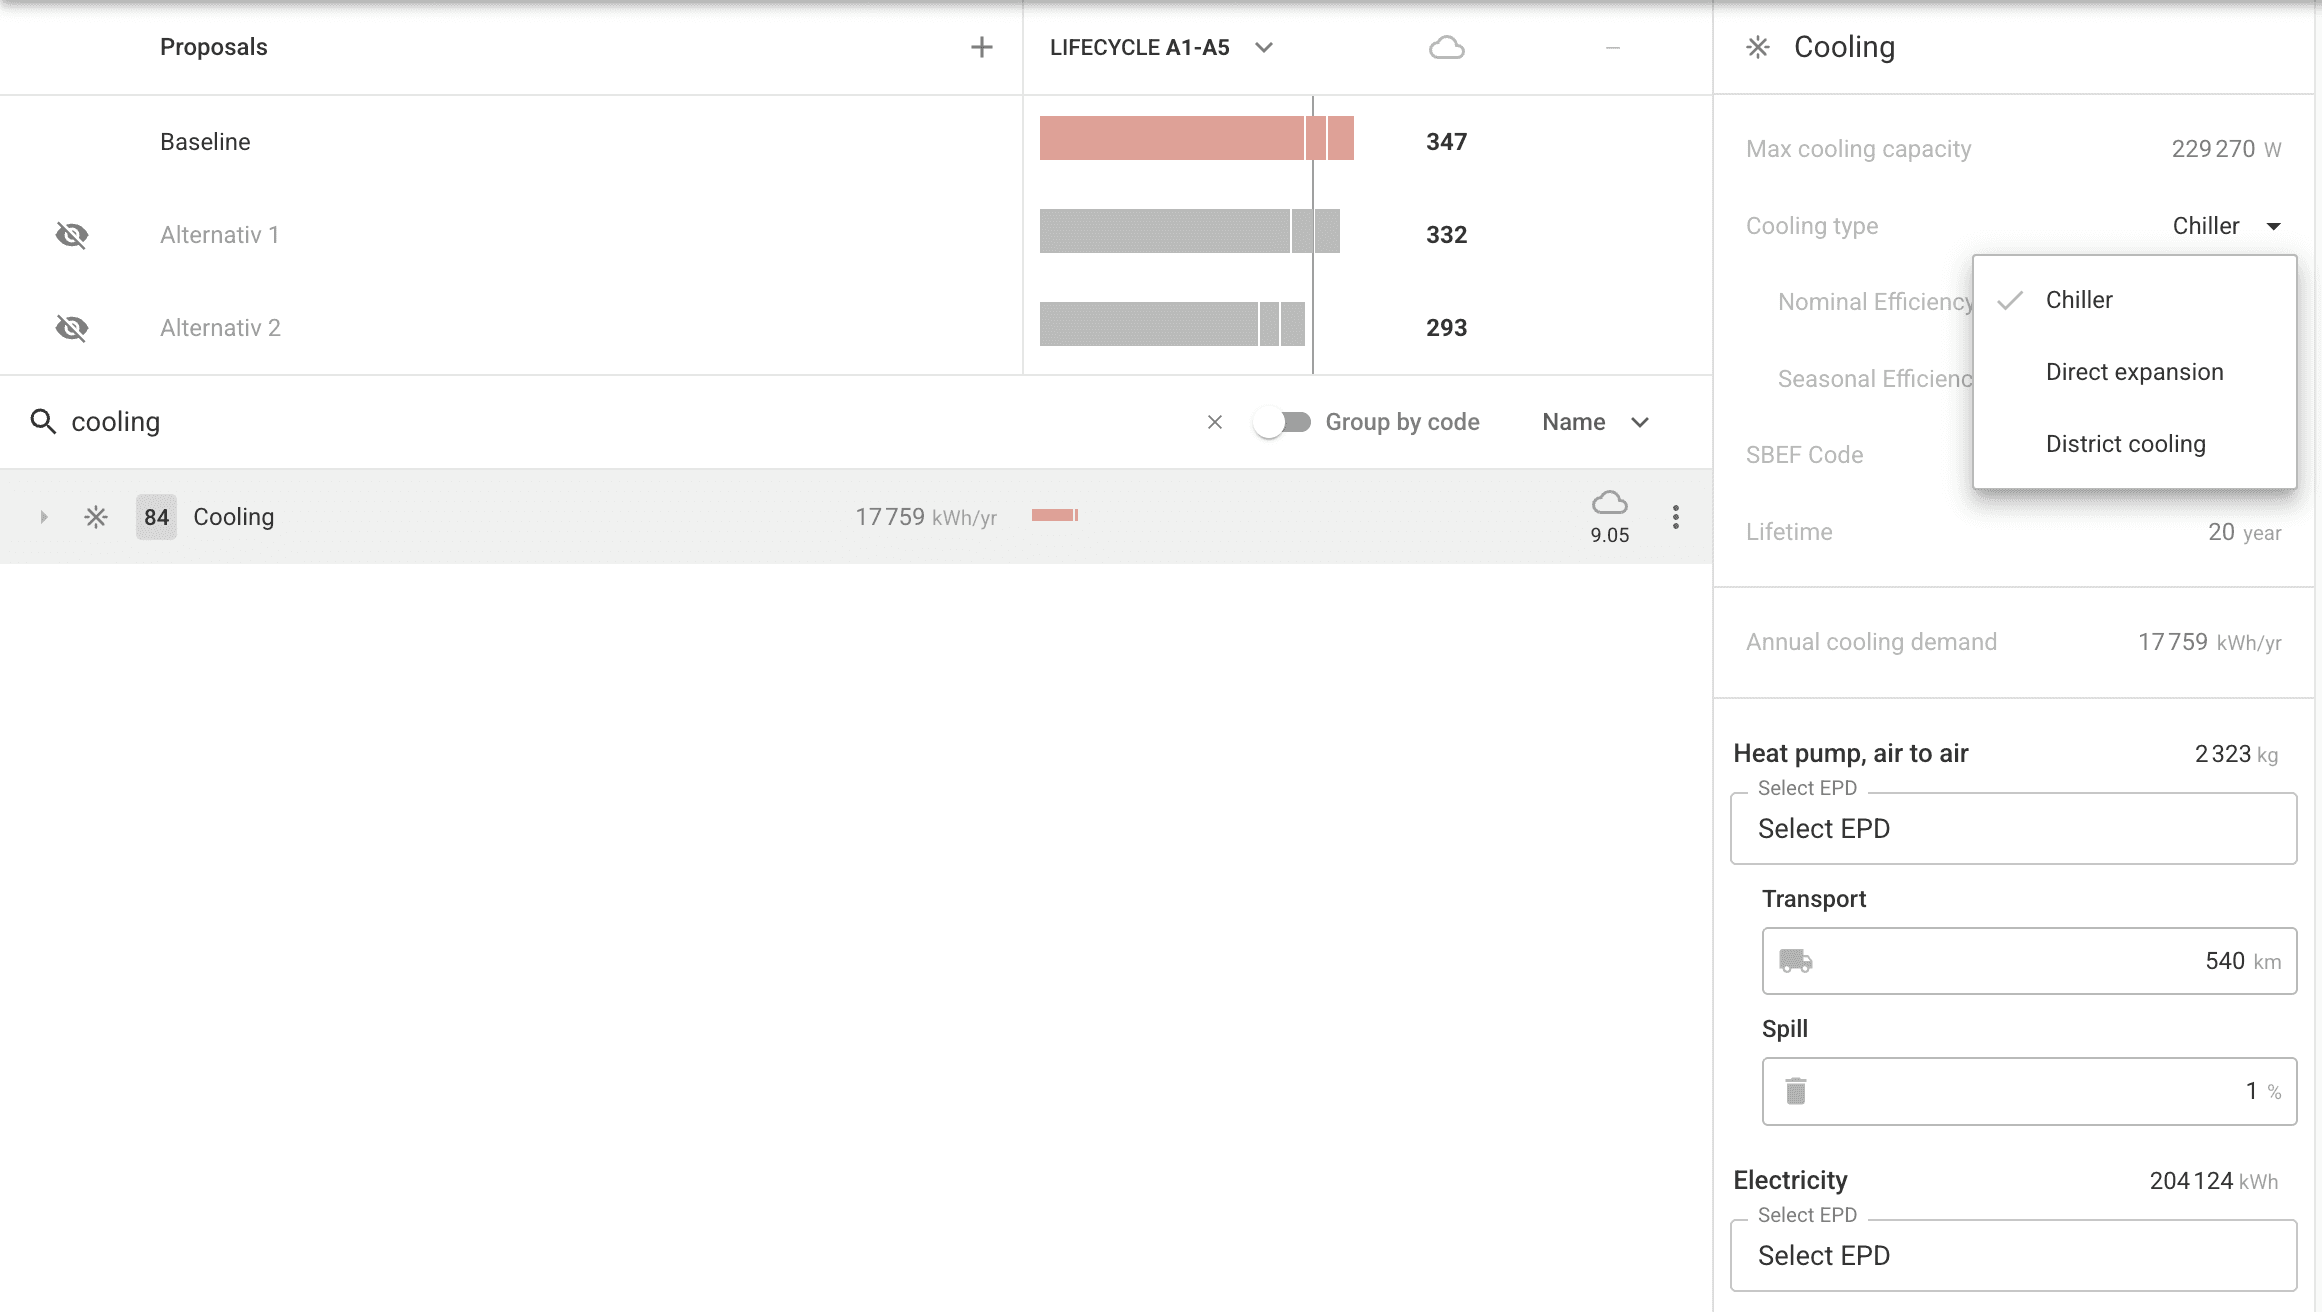This screenshot has width=2322, height=1312.
Task: Click the search magnifier icon
Action: pyautogui.click(x=43, y=422)
